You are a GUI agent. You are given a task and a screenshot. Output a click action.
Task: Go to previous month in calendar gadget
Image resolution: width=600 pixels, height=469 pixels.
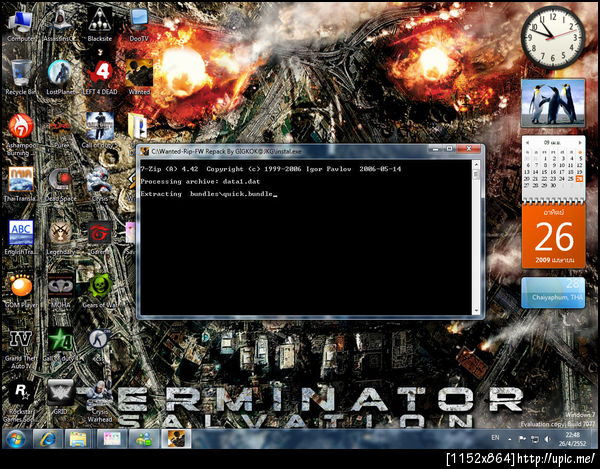tap(527, 142)
